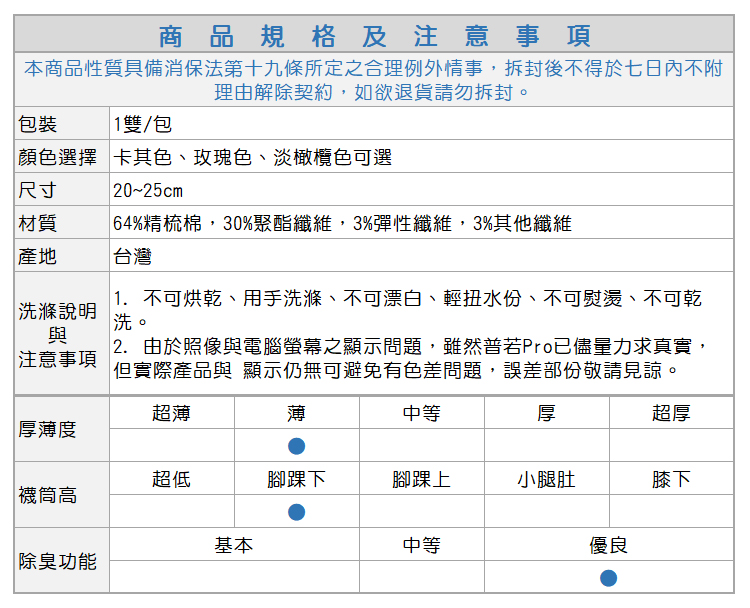Click the size value 20~25cm

(148, 190)
